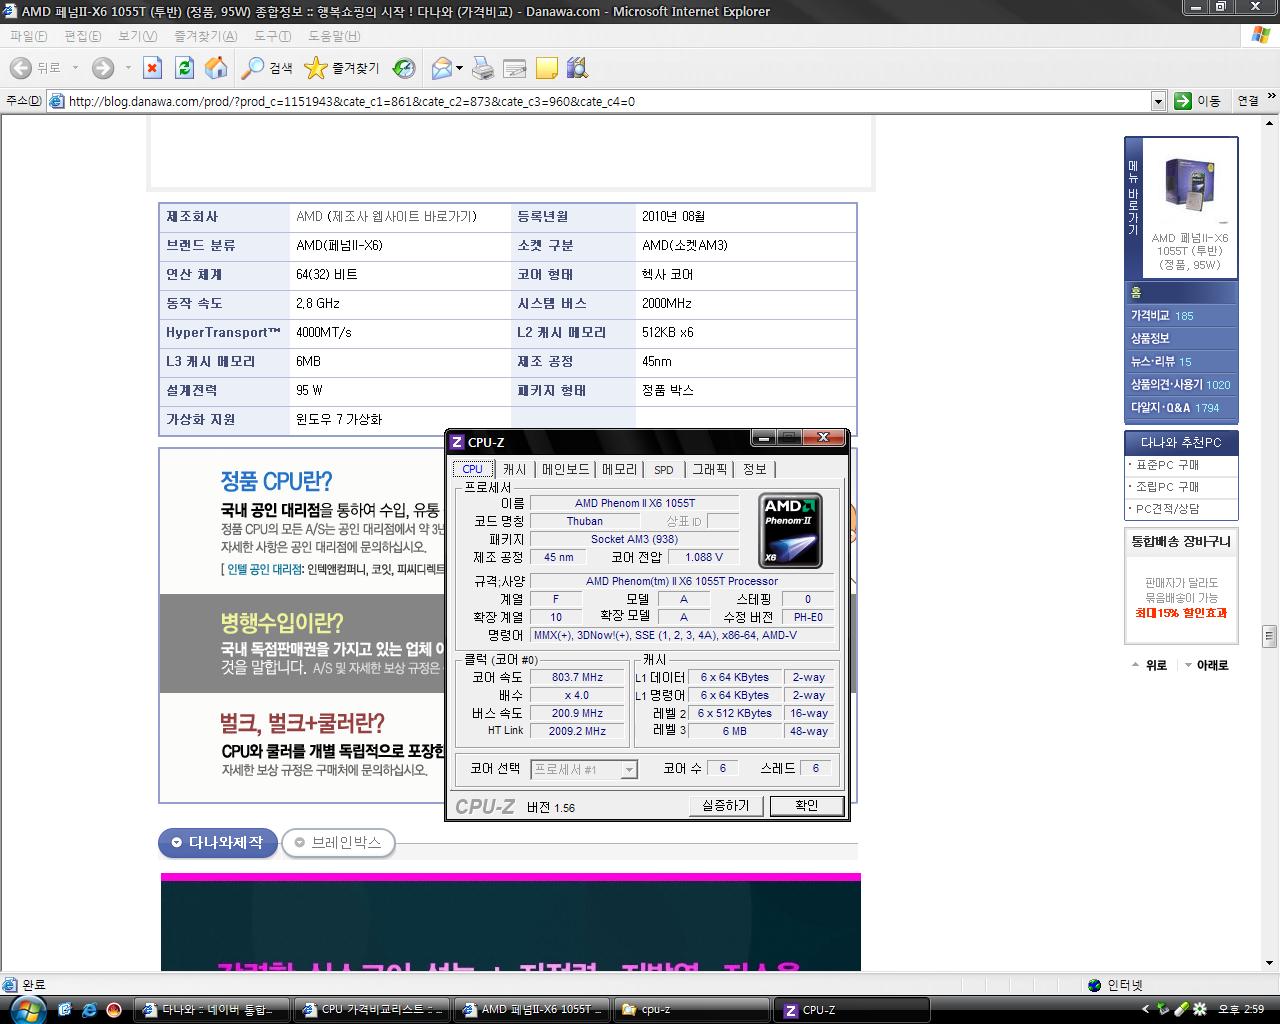Click the 확인 button in CPU-Z
This screenshot has width=1280, height=1024.
[806, 806]
